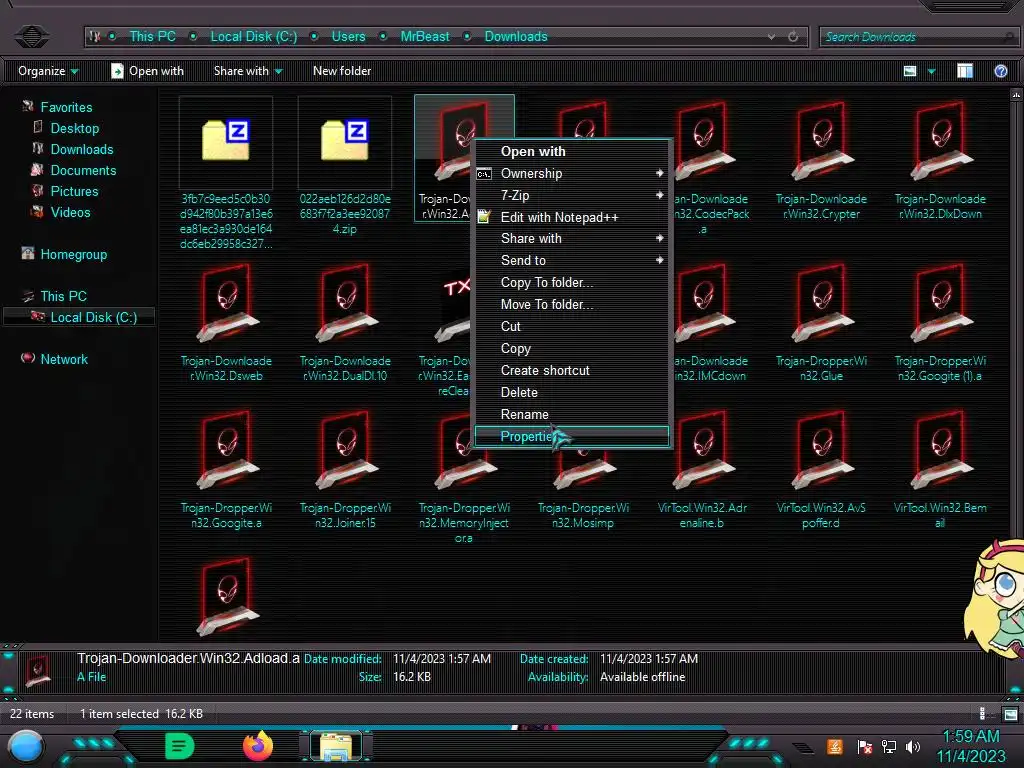Image resolution: width=1024 pixels, height=768 pixels.
Task: Click File Explorer taskbar icon
Action: pos(336,746)
